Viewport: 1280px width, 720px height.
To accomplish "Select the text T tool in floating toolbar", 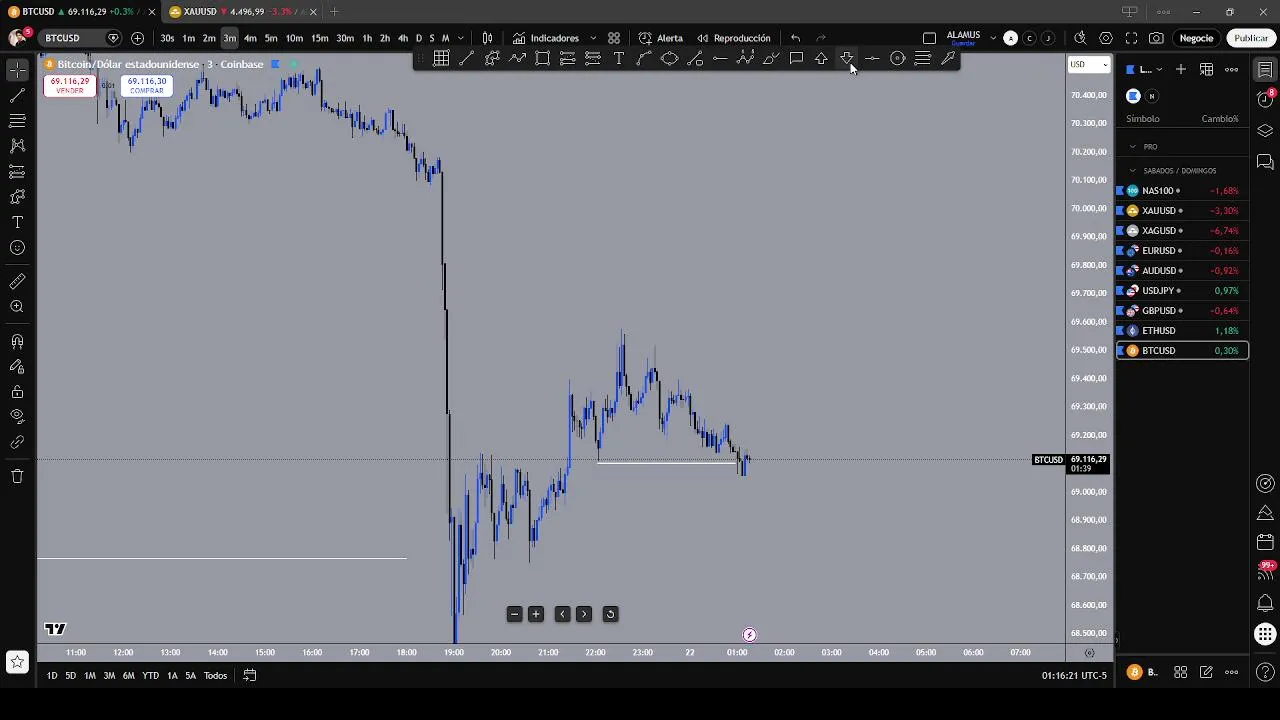I will (618, 58).
